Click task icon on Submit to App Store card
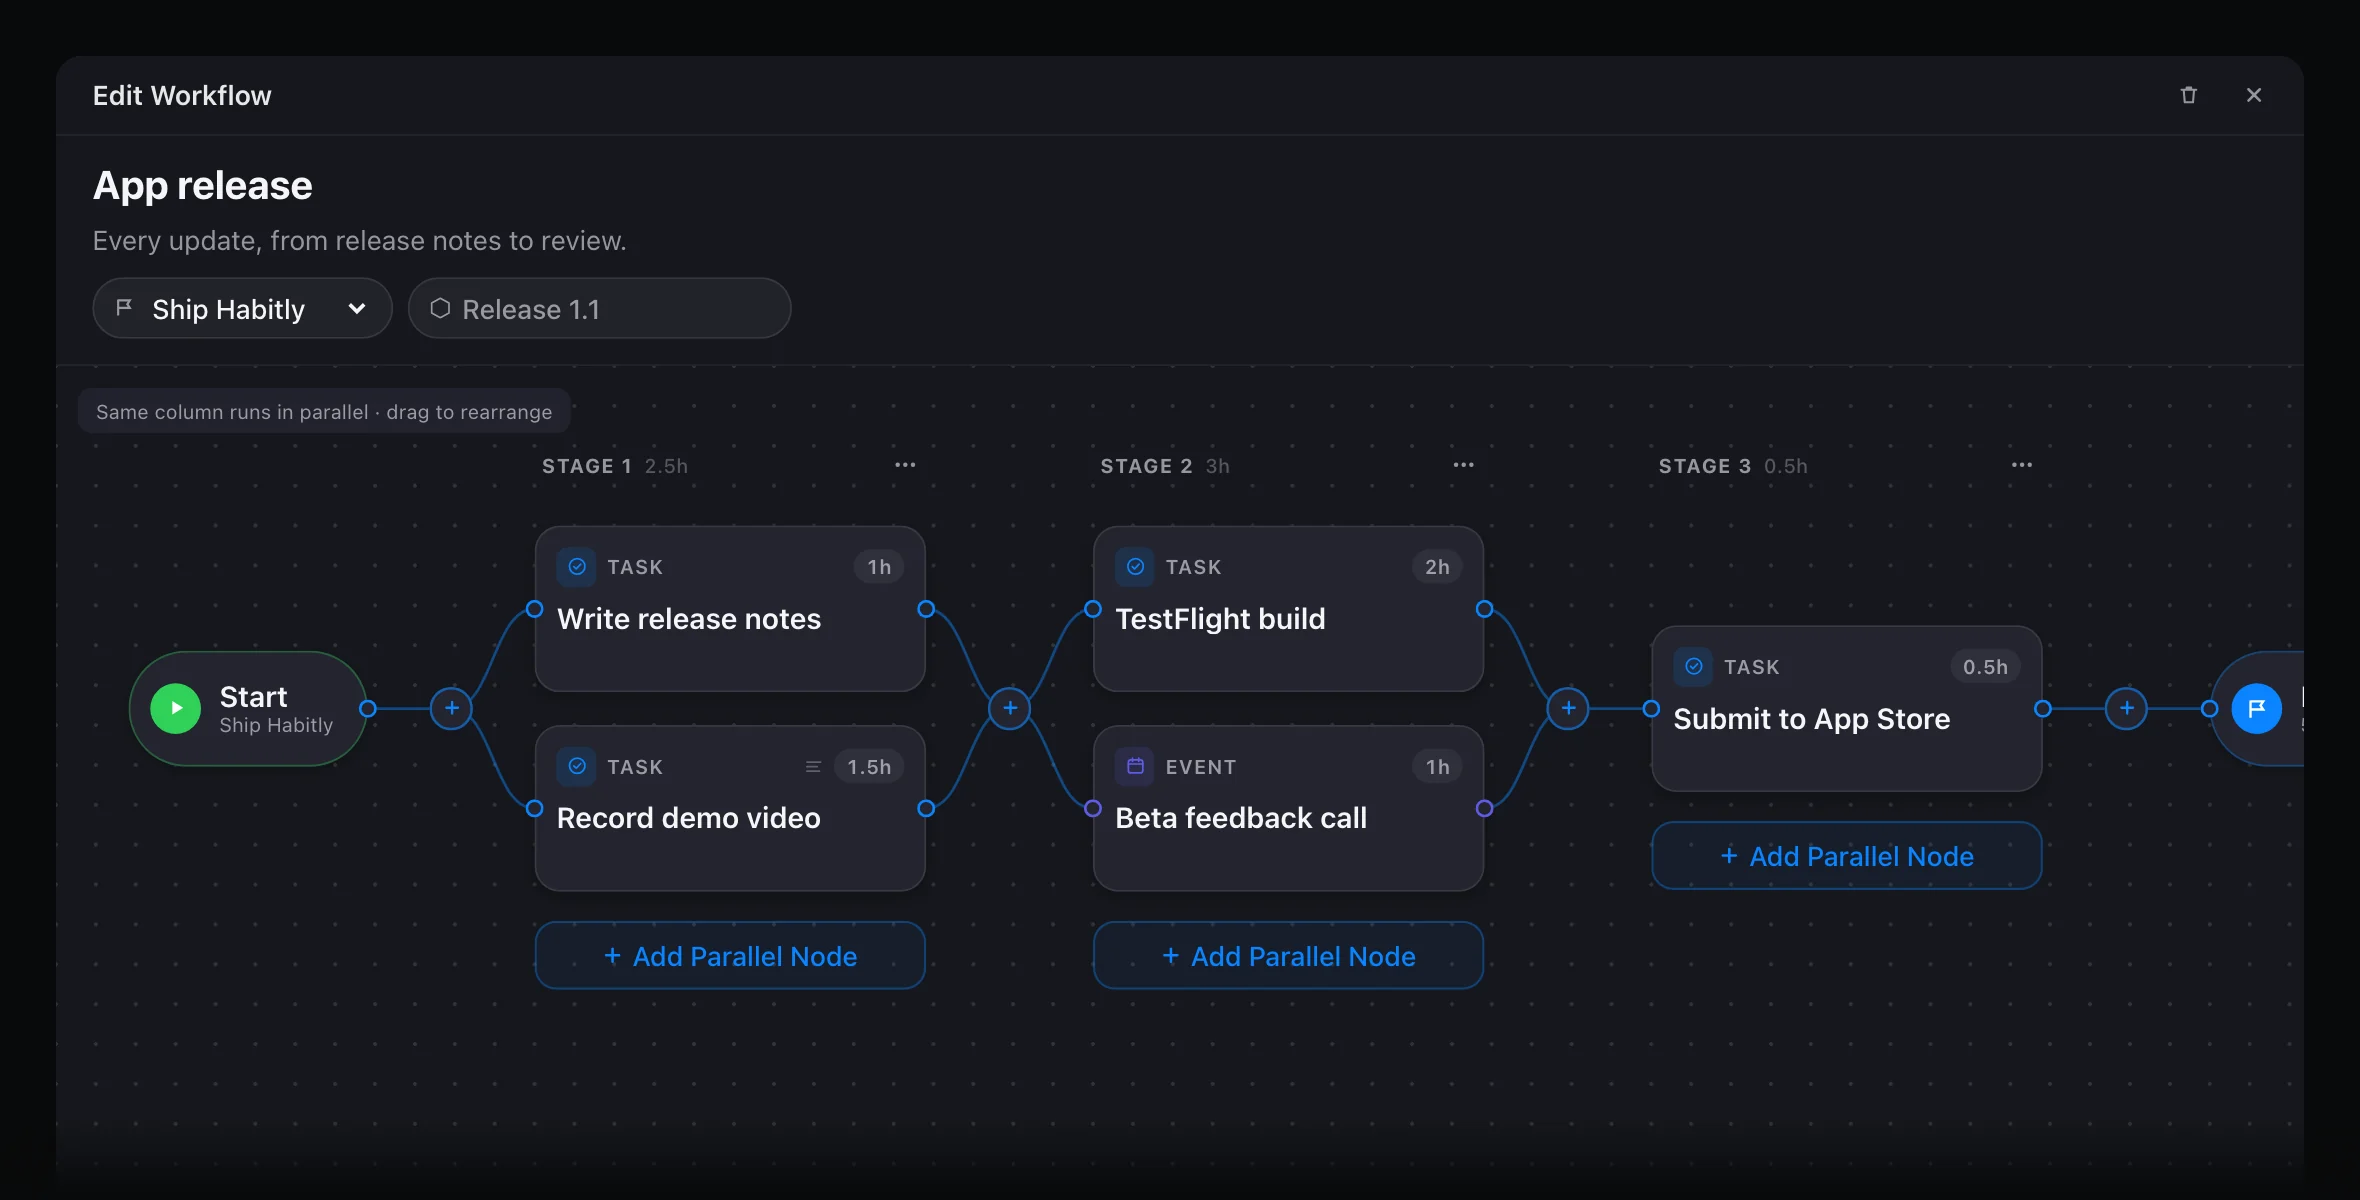Screen dimensions: 2360x1200 (x=1693, y=666)
